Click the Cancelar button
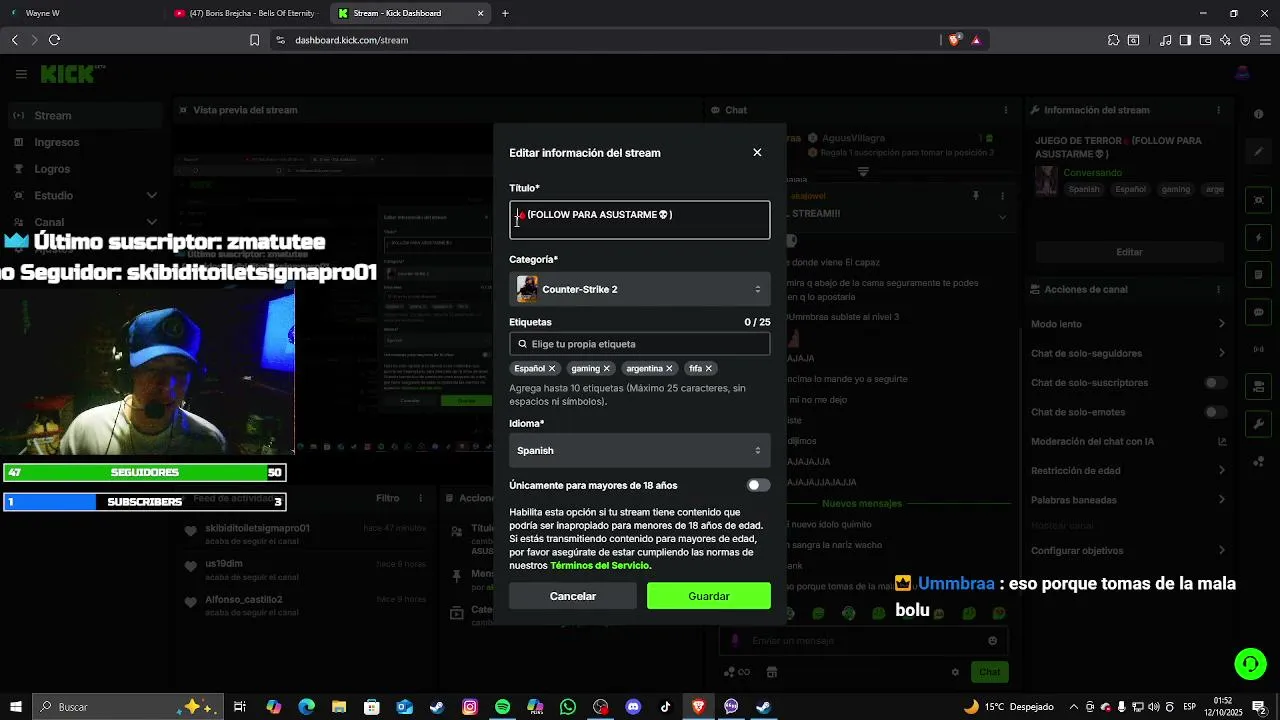The height and width of the screenshot is (720, 1280). click(x=573, y=596)
